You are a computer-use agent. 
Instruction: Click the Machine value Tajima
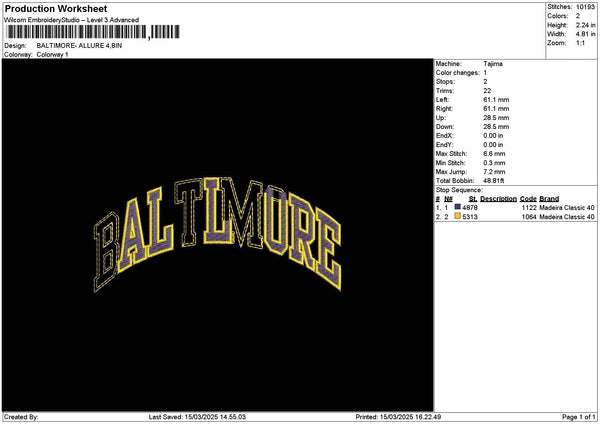493,64
